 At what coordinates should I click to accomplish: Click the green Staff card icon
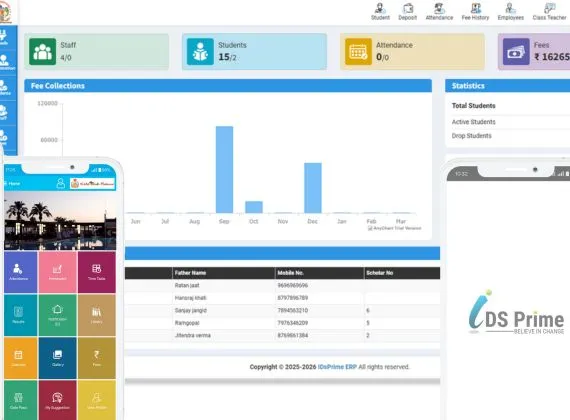coord(43,52)
